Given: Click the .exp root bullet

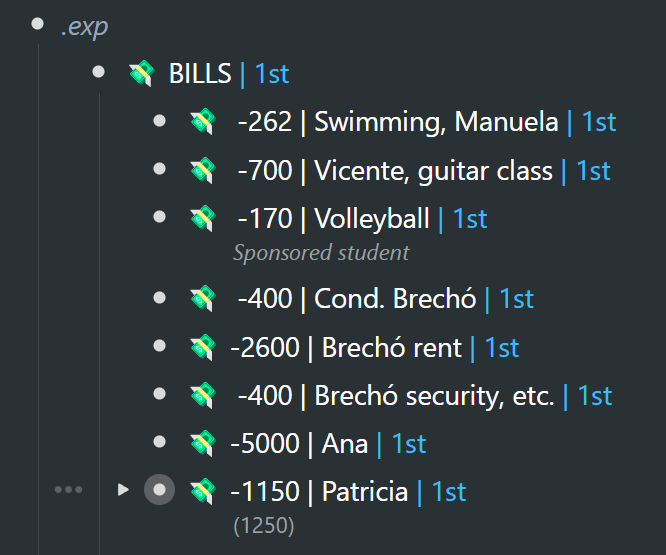Looking at the screenshot, I should (37, 23).
